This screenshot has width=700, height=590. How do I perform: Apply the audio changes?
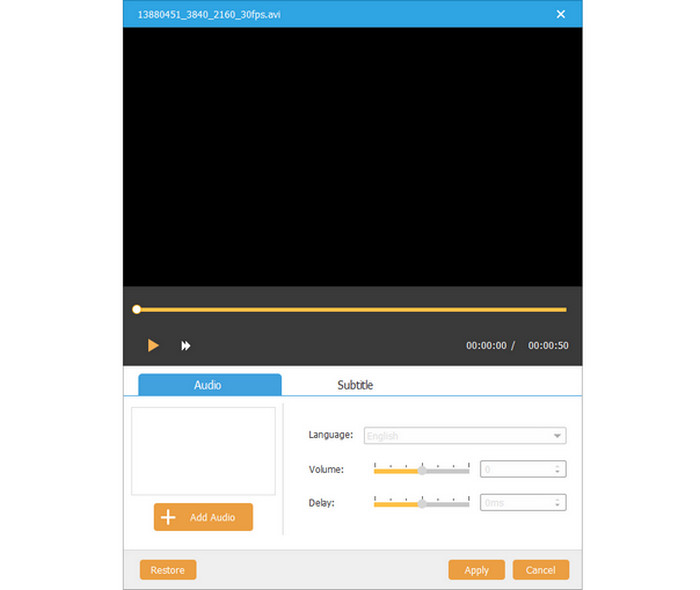tap(477, 570)
